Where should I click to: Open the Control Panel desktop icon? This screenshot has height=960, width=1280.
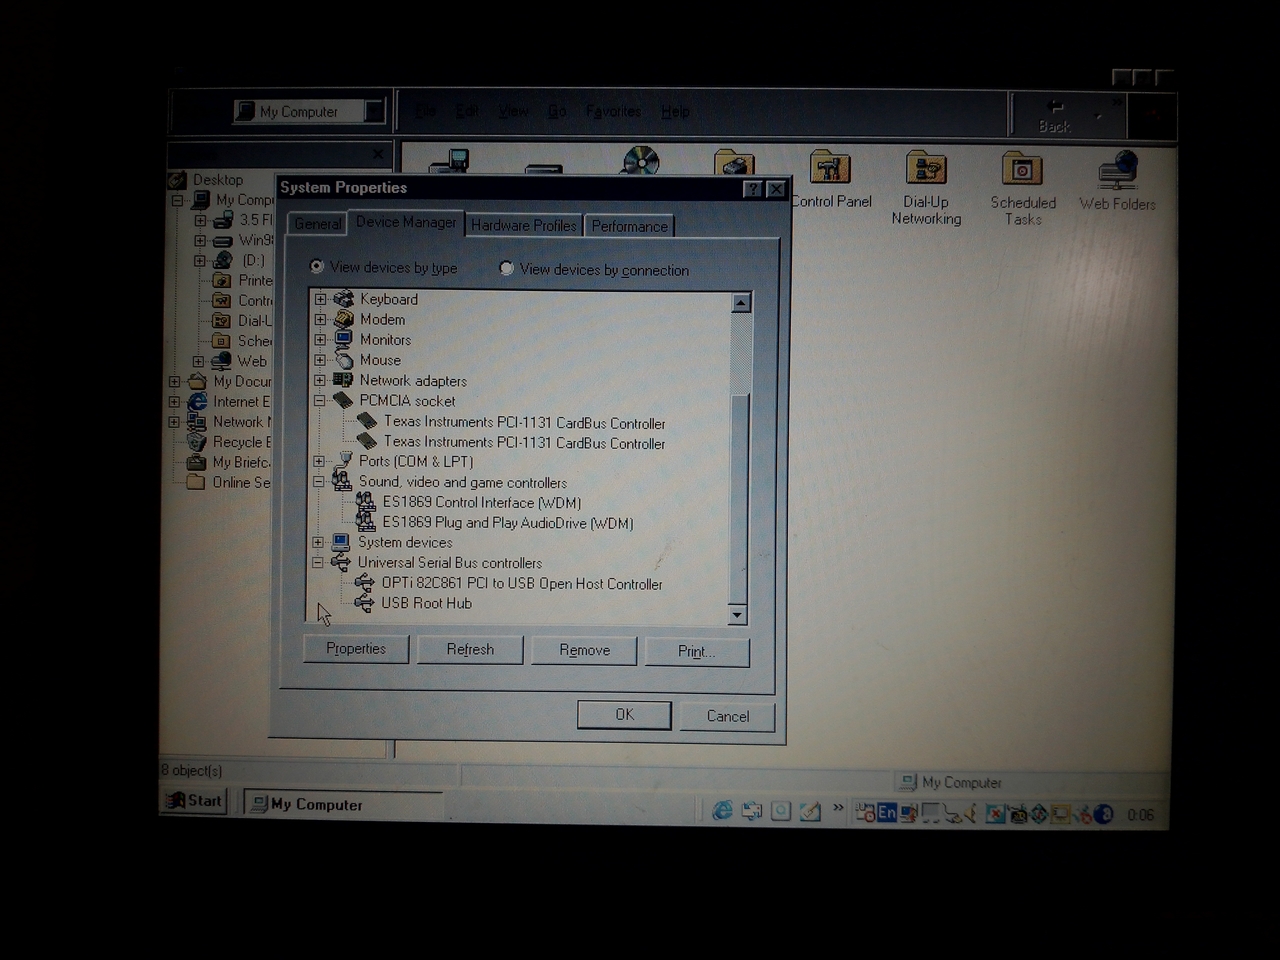(x=830, y=170)
